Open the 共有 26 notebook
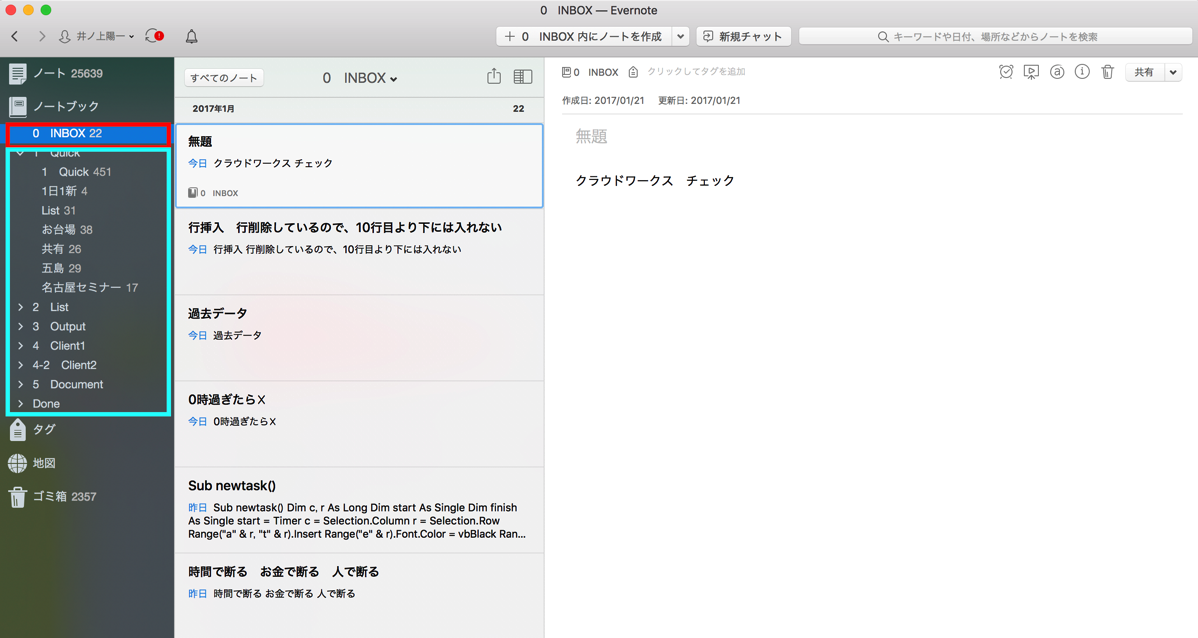This screenshot has width=1198, height=638. click(x=61, y=249)
